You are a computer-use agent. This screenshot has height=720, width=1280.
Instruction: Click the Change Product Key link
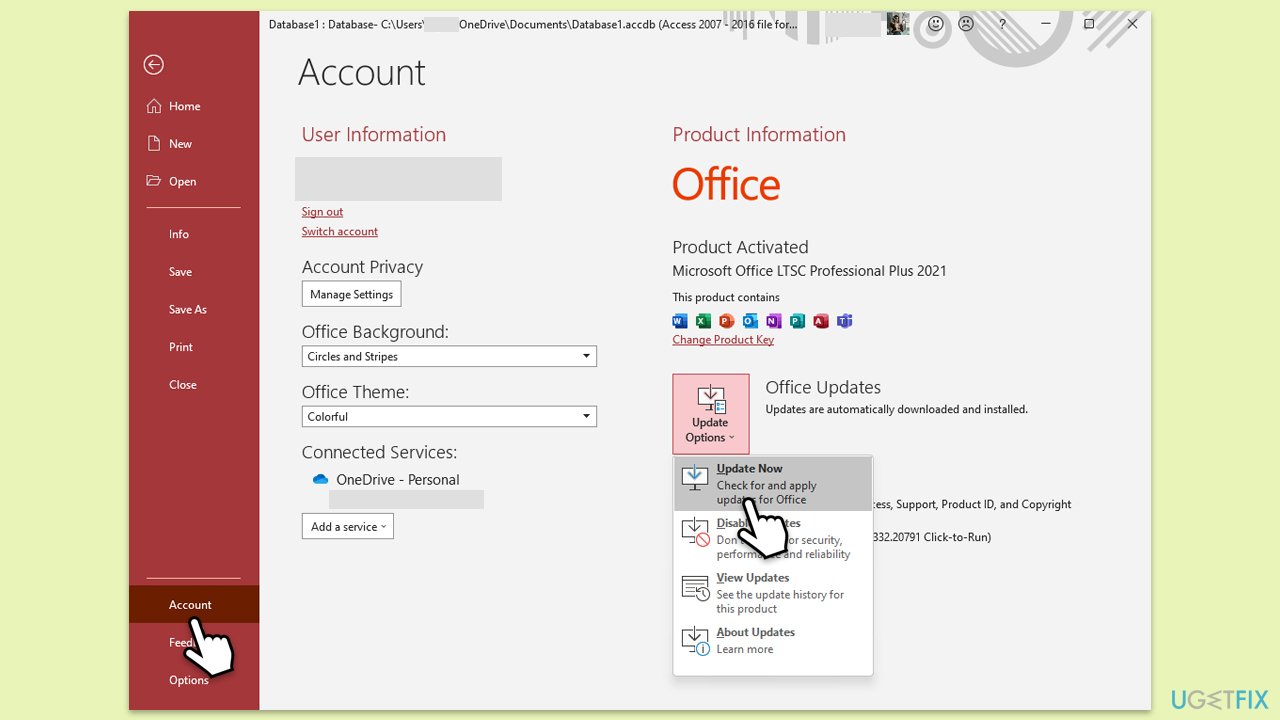coord(723,340)
